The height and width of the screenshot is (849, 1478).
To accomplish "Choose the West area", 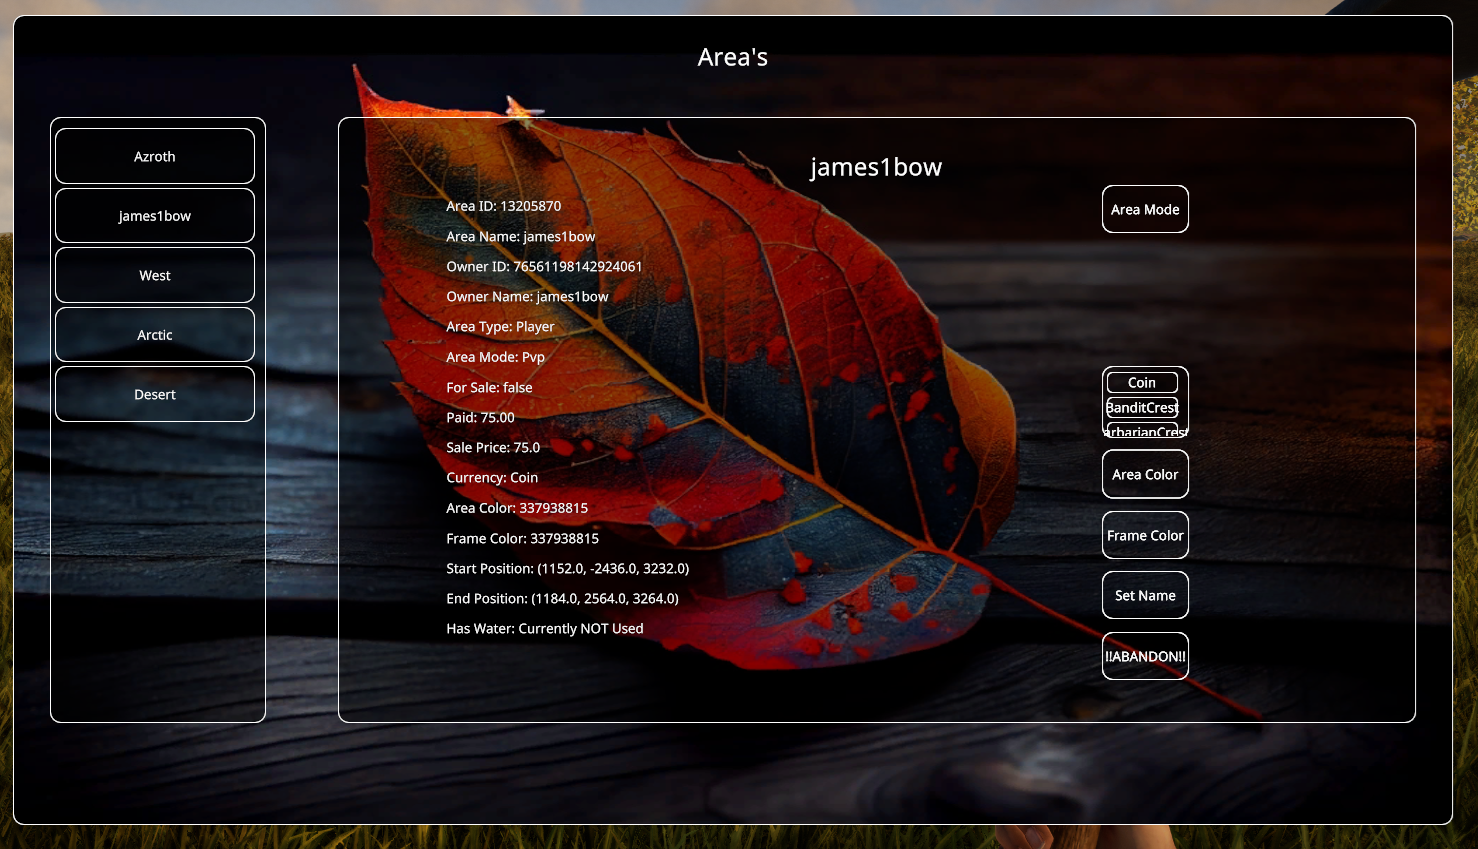I will [x=155, y=275].
